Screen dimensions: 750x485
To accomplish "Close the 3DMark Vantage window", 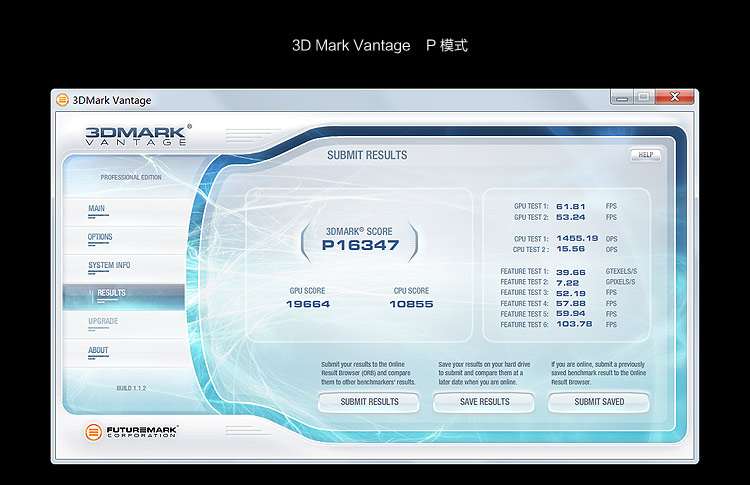I will pos(674,97).
